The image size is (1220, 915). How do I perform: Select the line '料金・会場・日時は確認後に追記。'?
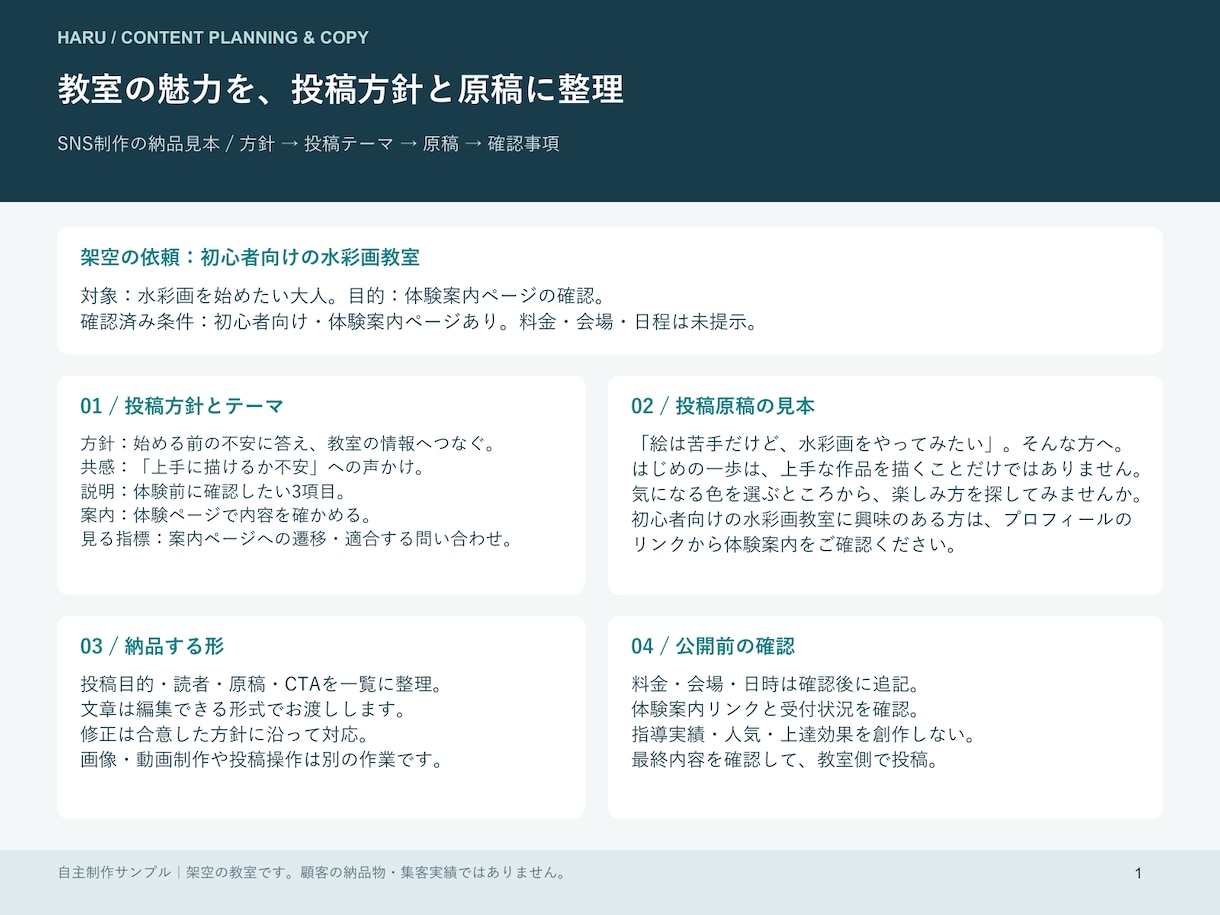click(775, 685)
